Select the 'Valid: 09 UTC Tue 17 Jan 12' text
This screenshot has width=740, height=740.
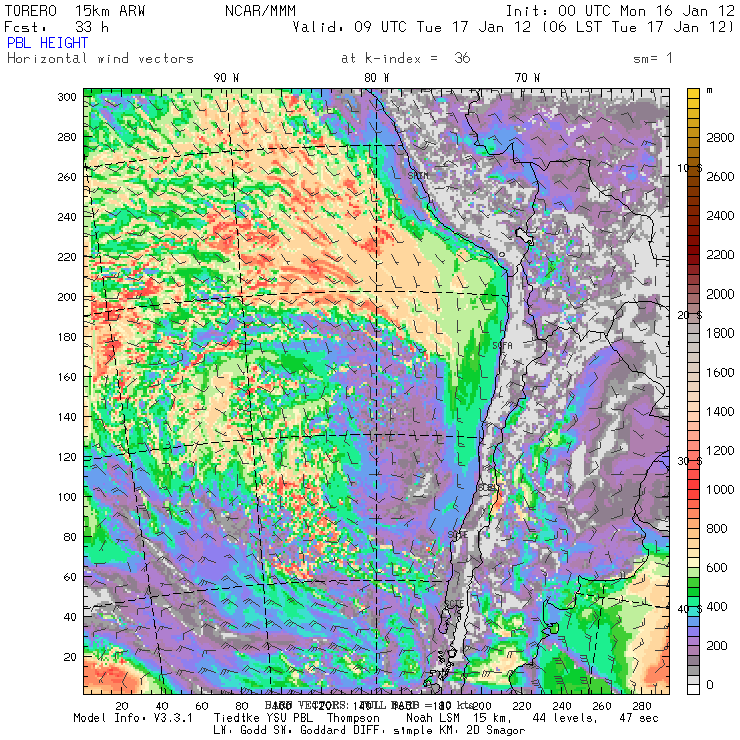click(x=411, y=27)
